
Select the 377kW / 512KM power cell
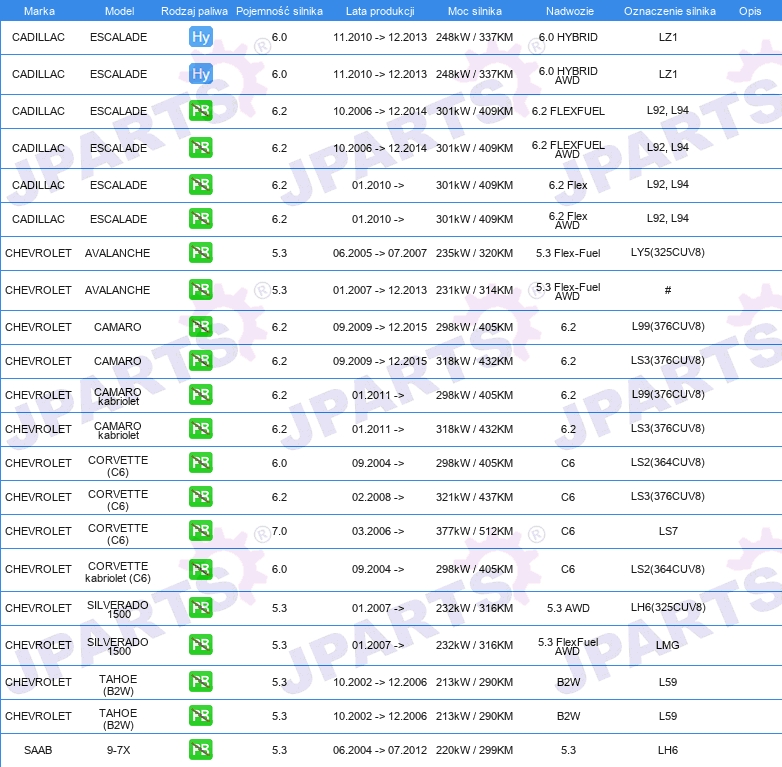pos(474,531)
